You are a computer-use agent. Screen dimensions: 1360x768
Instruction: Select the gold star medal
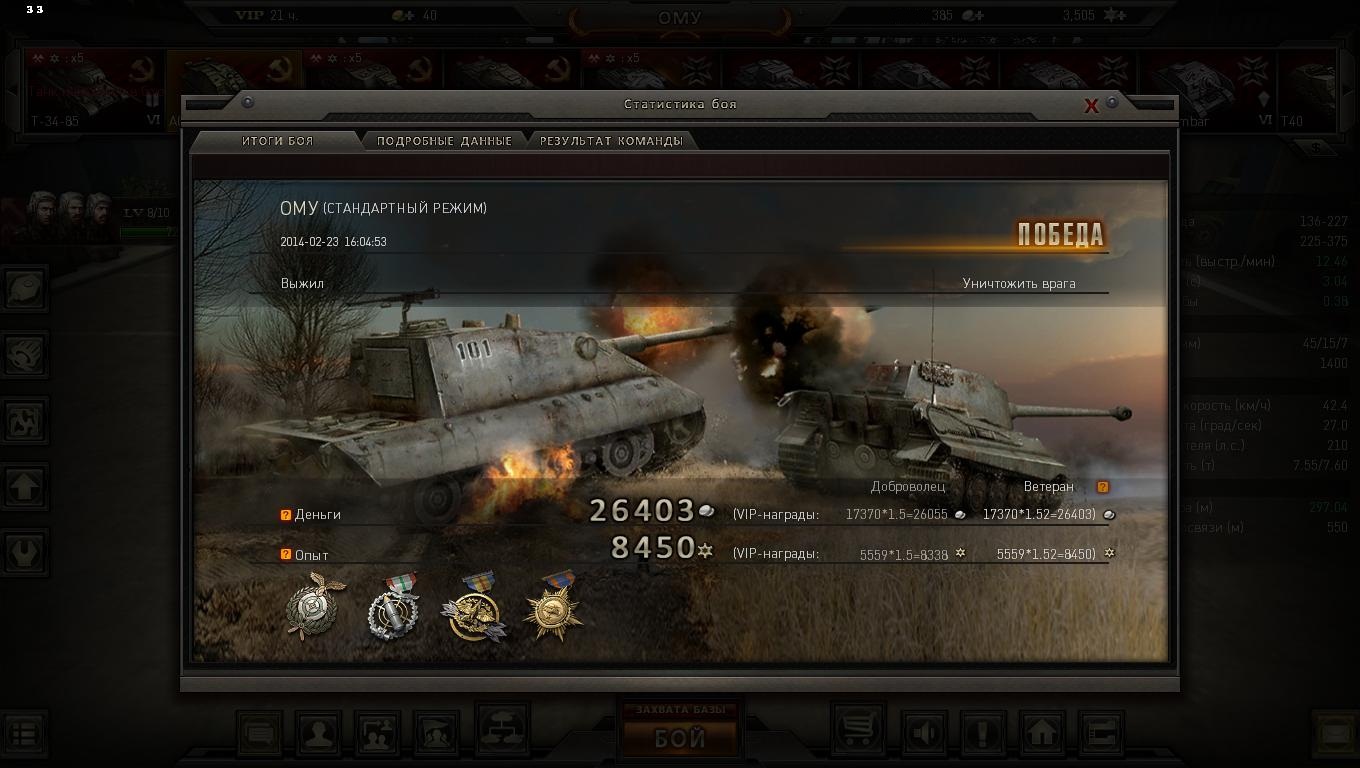553,606
